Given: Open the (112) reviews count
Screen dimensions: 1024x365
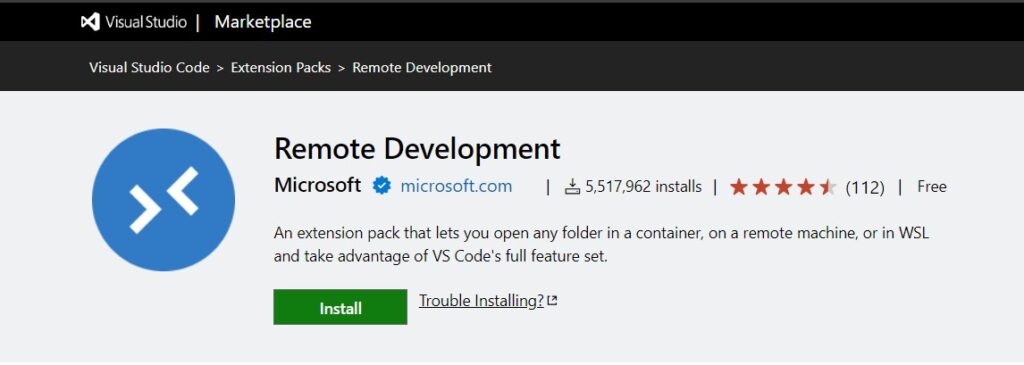Looking at the screenshot, I should [865, 188].
